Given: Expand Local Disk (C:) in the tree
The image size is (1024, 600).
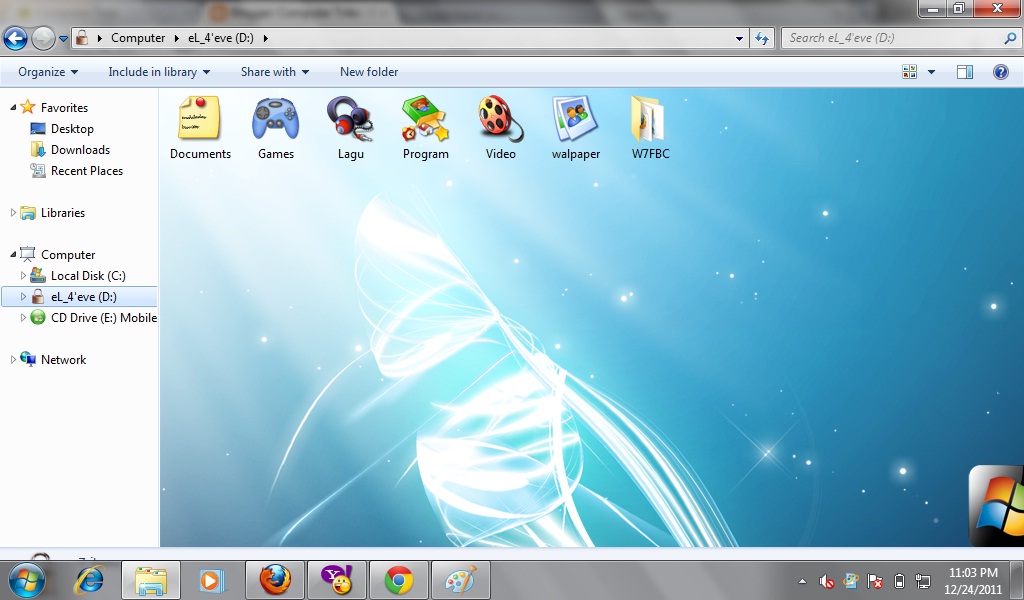Looking at the screenshot, I should (23, 275).
